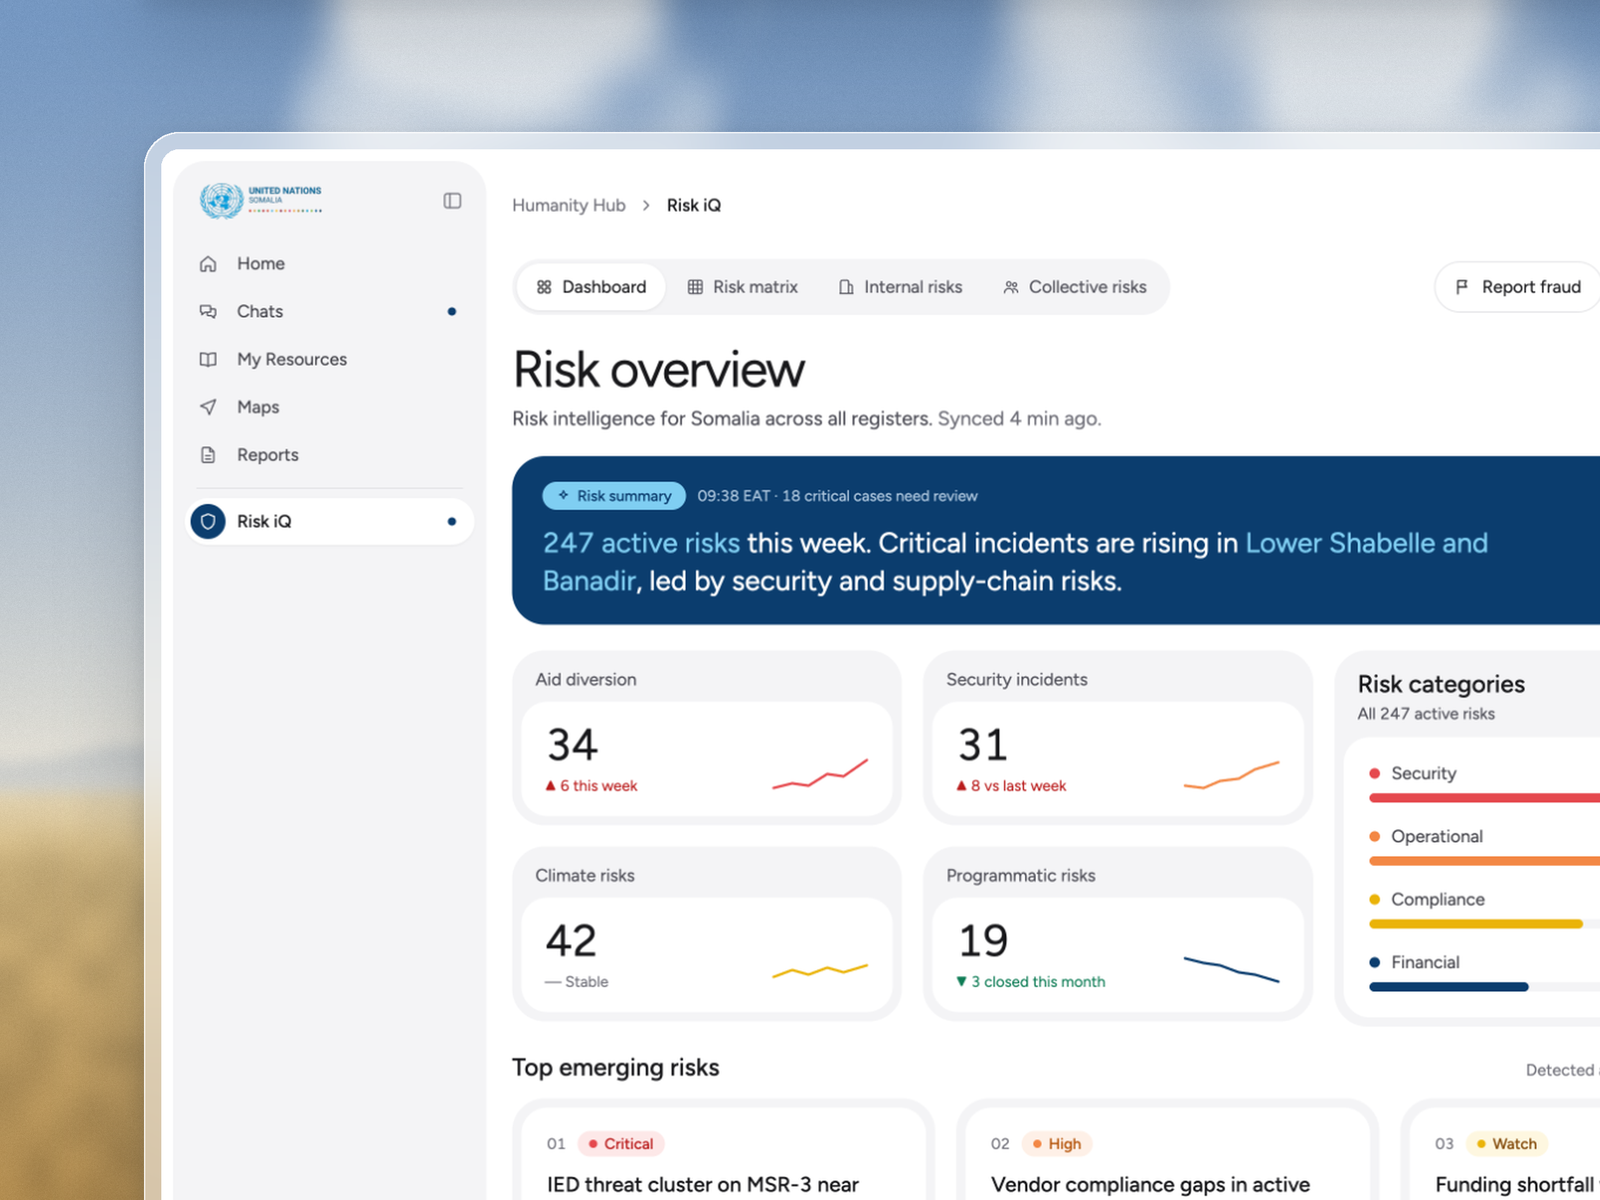
Task: Click the Collective risks people icon
Action: 1011,287
